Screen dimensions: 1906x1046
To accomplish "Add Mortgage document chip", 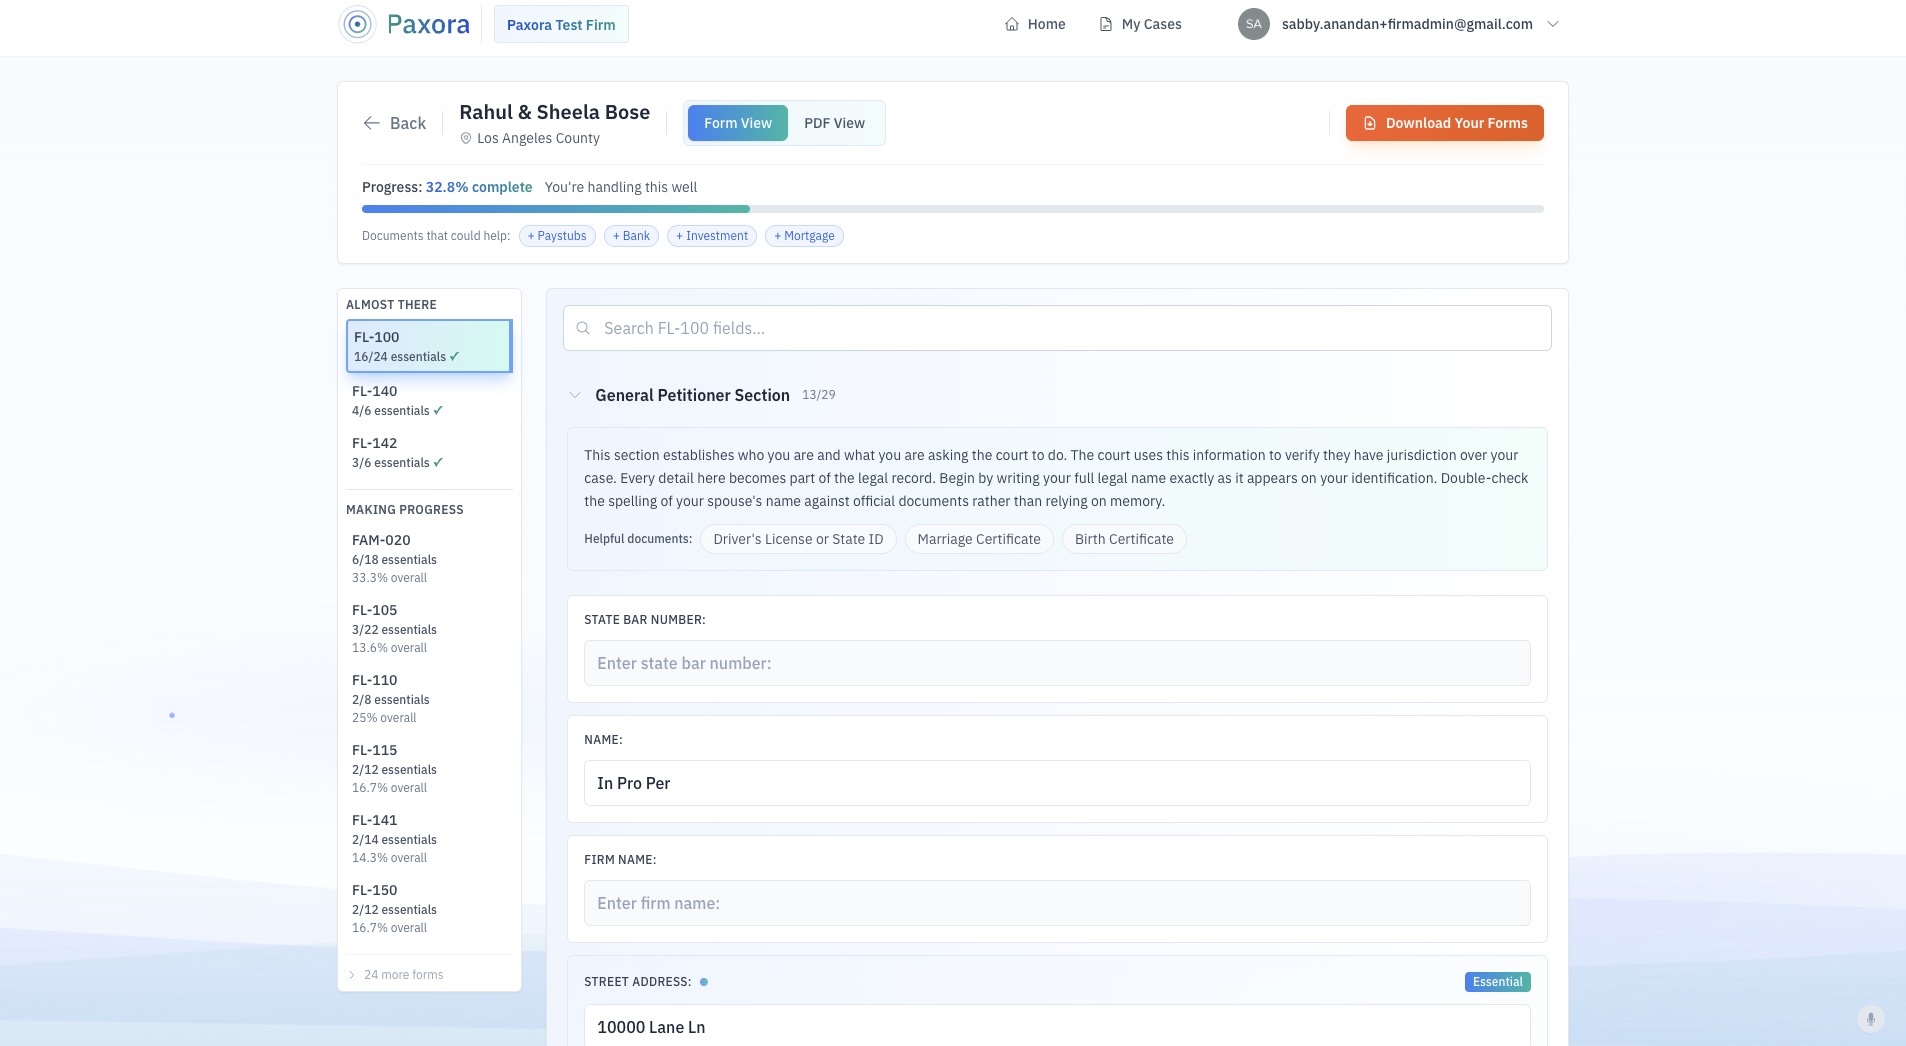I will pyautogui.click(x=804, y=236).
